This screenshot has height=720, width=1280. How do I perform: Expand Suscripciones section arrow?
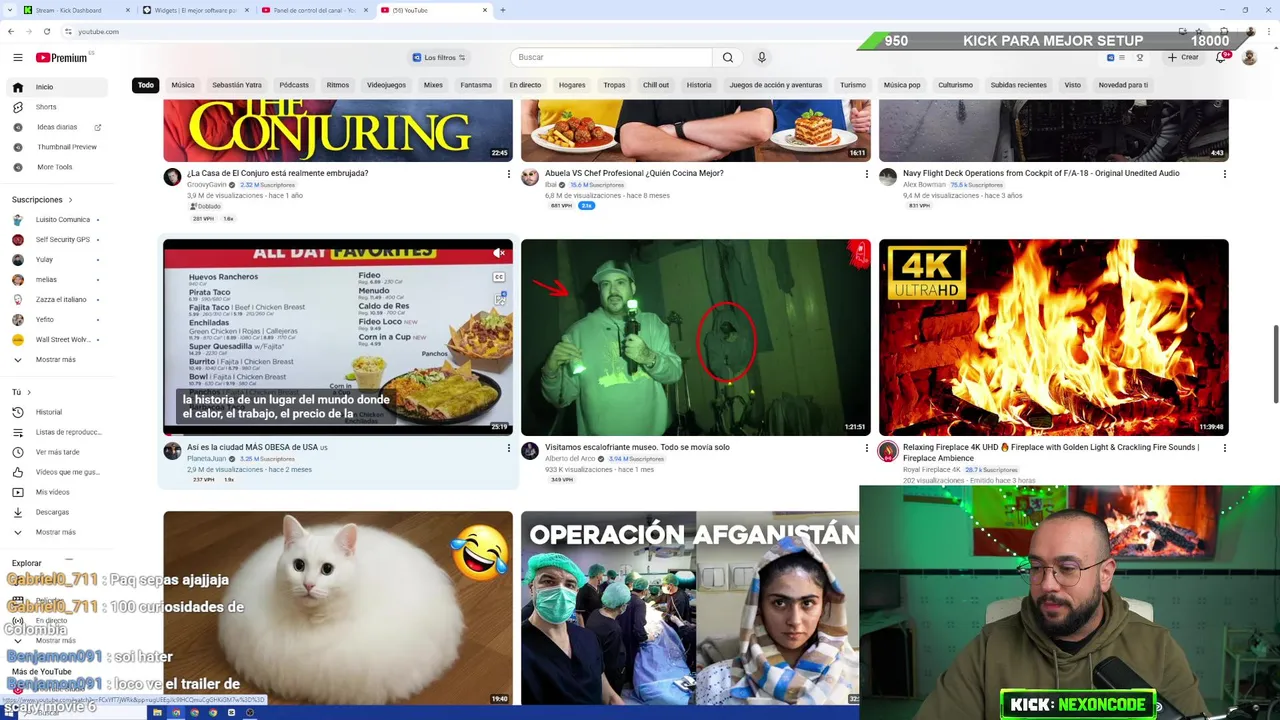(70, 200)
